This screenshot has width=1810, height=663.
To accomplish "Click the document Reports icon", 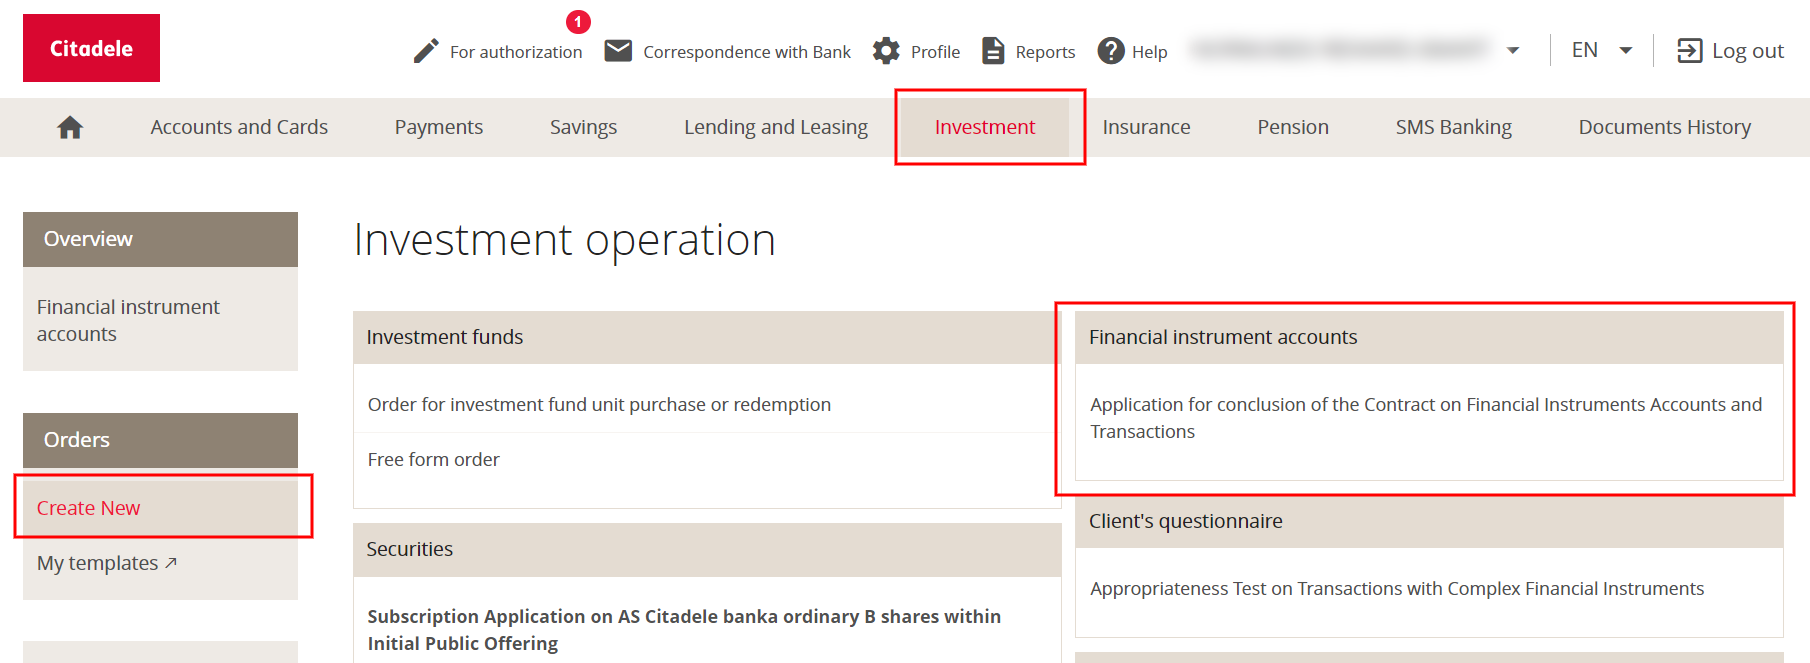I will coord(993,51).
